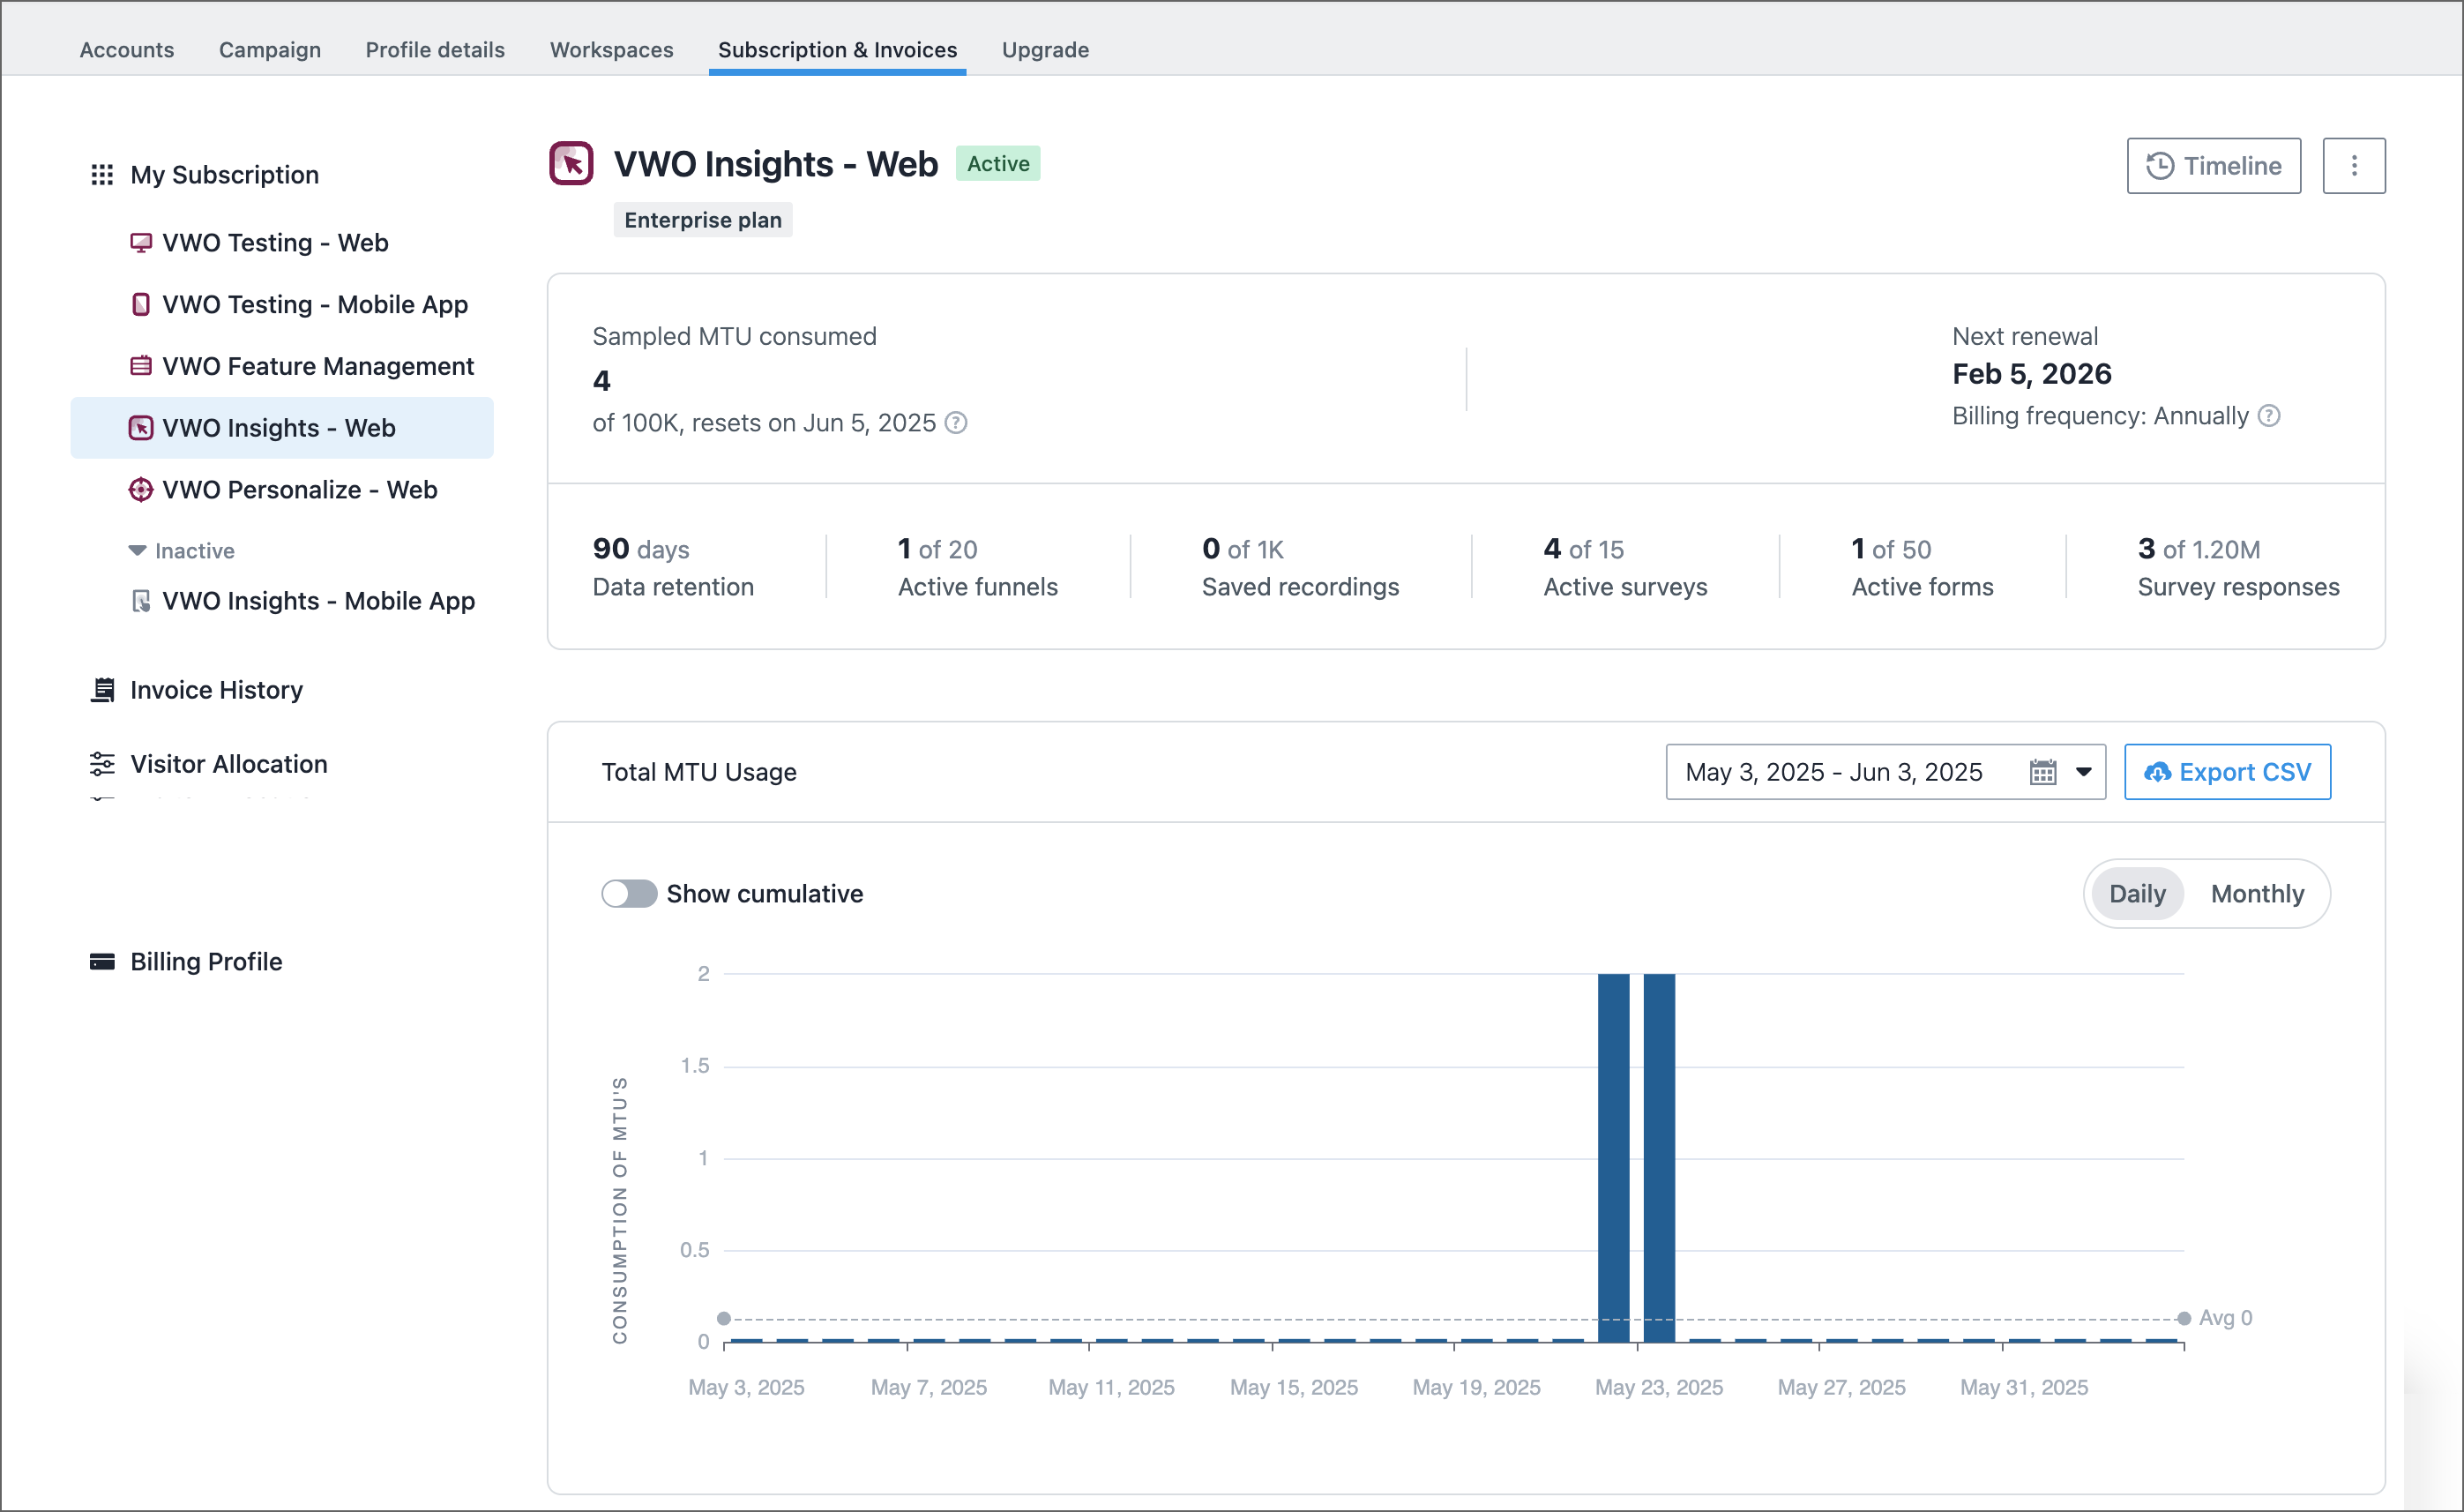Open Visitor Allocation page
Viewport: 2464px width, 1512px height.
229,764
